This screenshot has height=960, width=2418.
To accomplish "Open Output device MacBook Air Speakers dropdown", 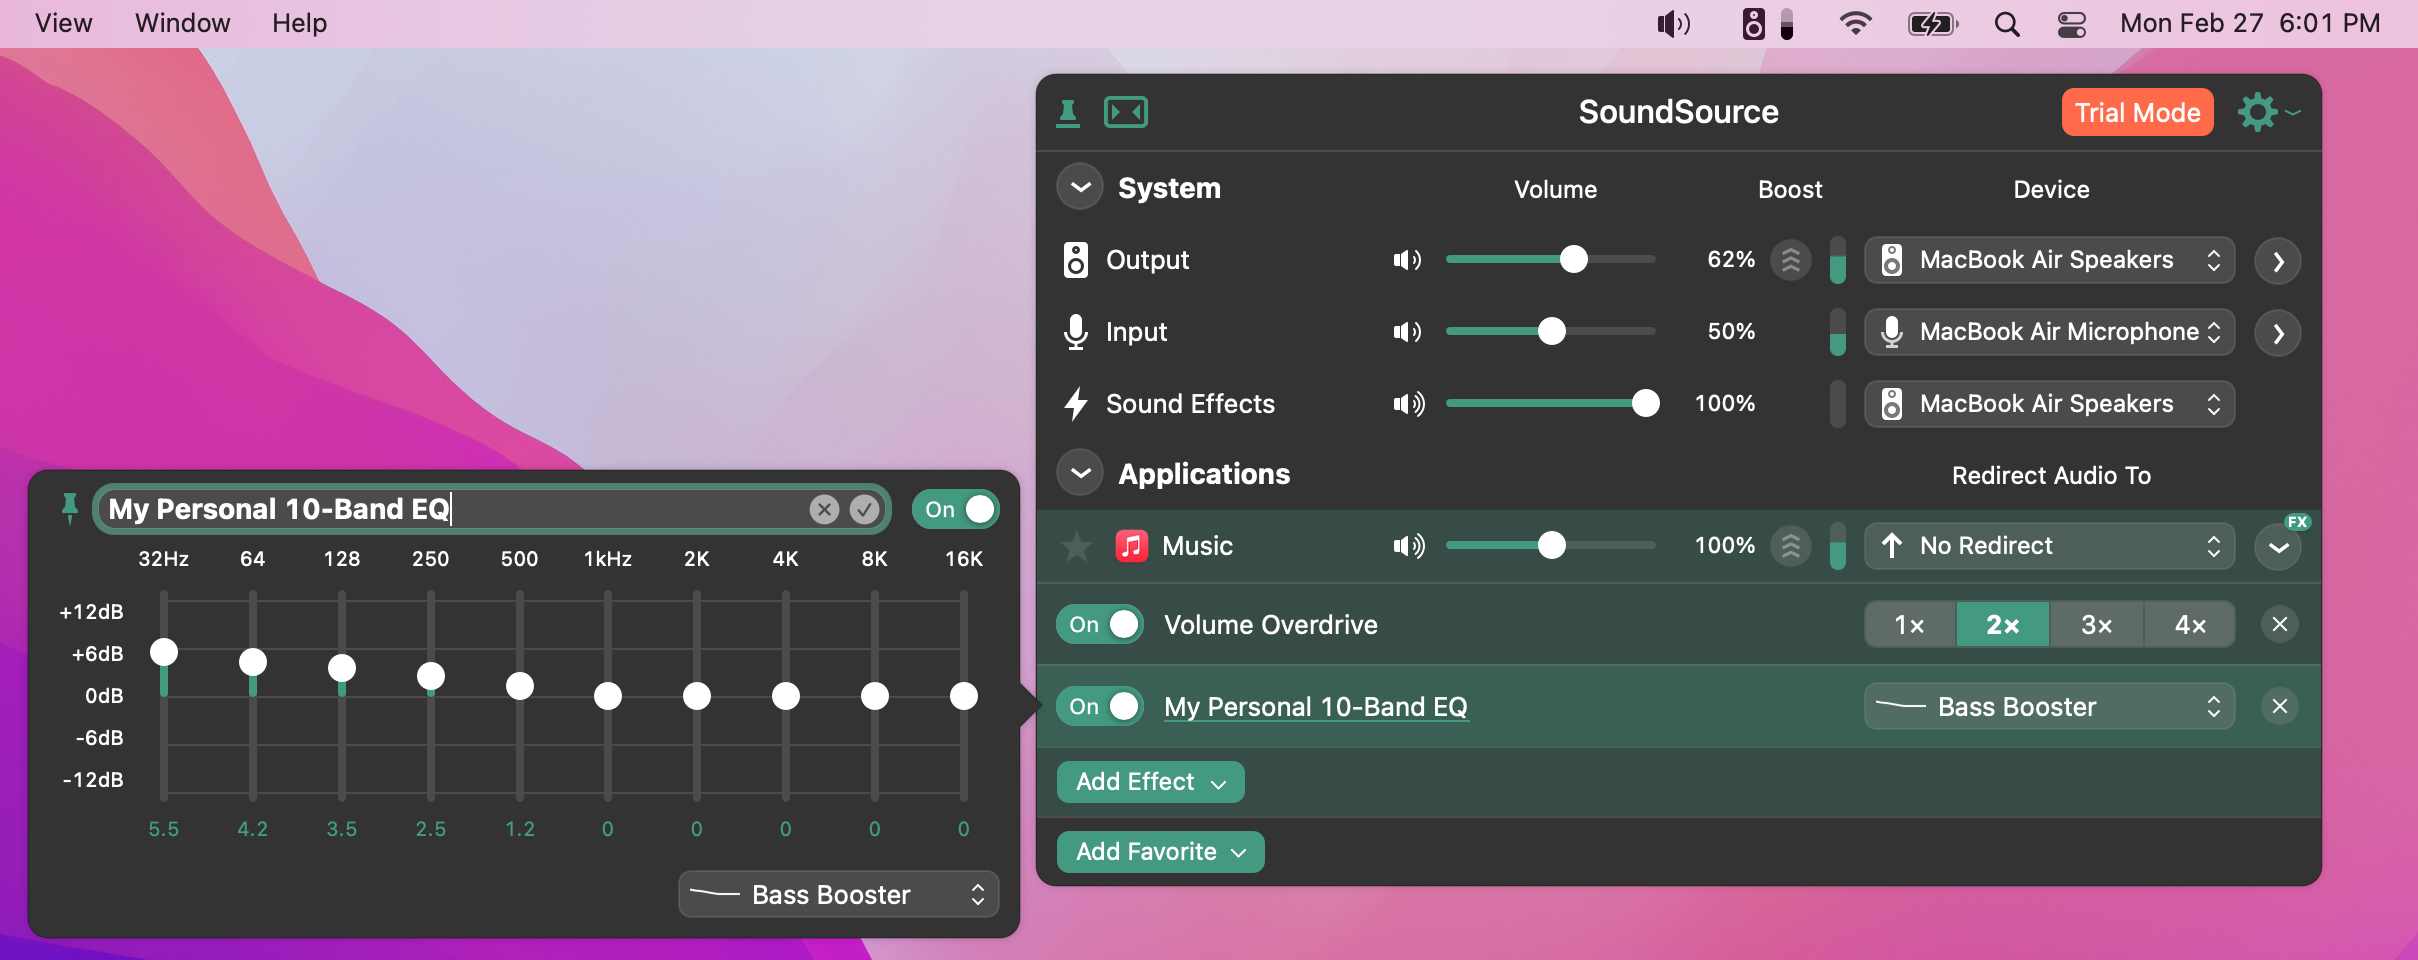I will point(2049,260).
